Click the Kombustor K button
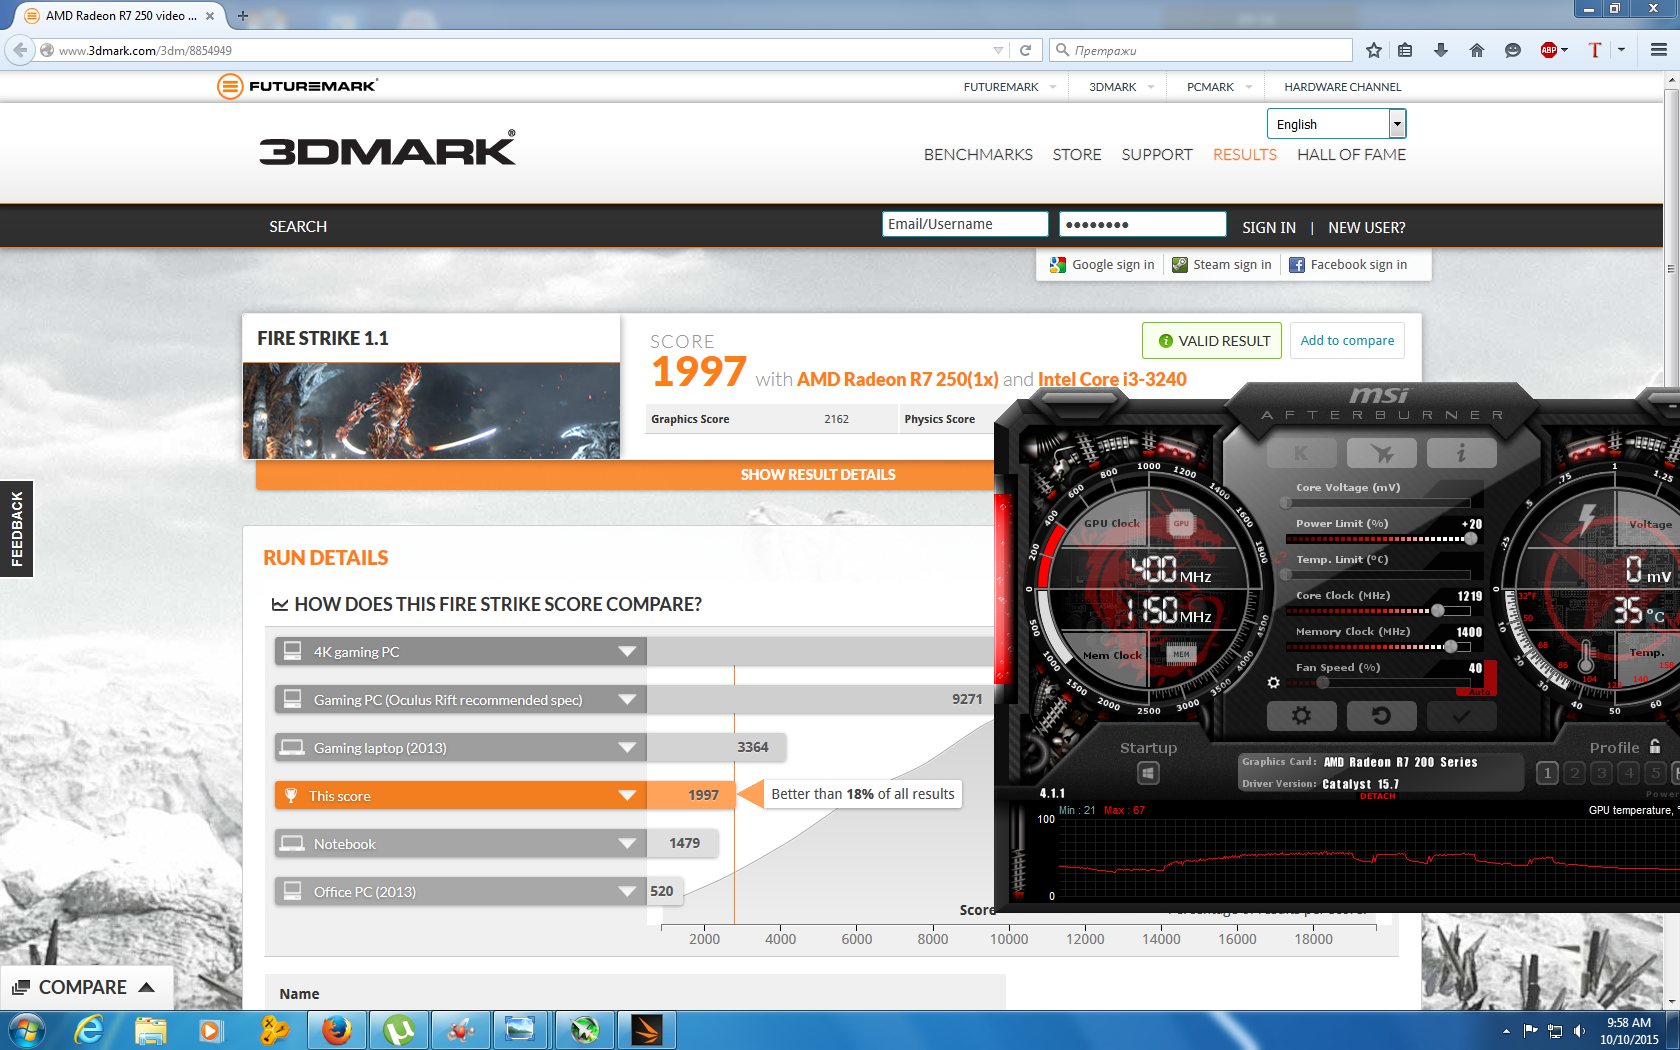The image size is (1680, 1050). (1301, 453)
